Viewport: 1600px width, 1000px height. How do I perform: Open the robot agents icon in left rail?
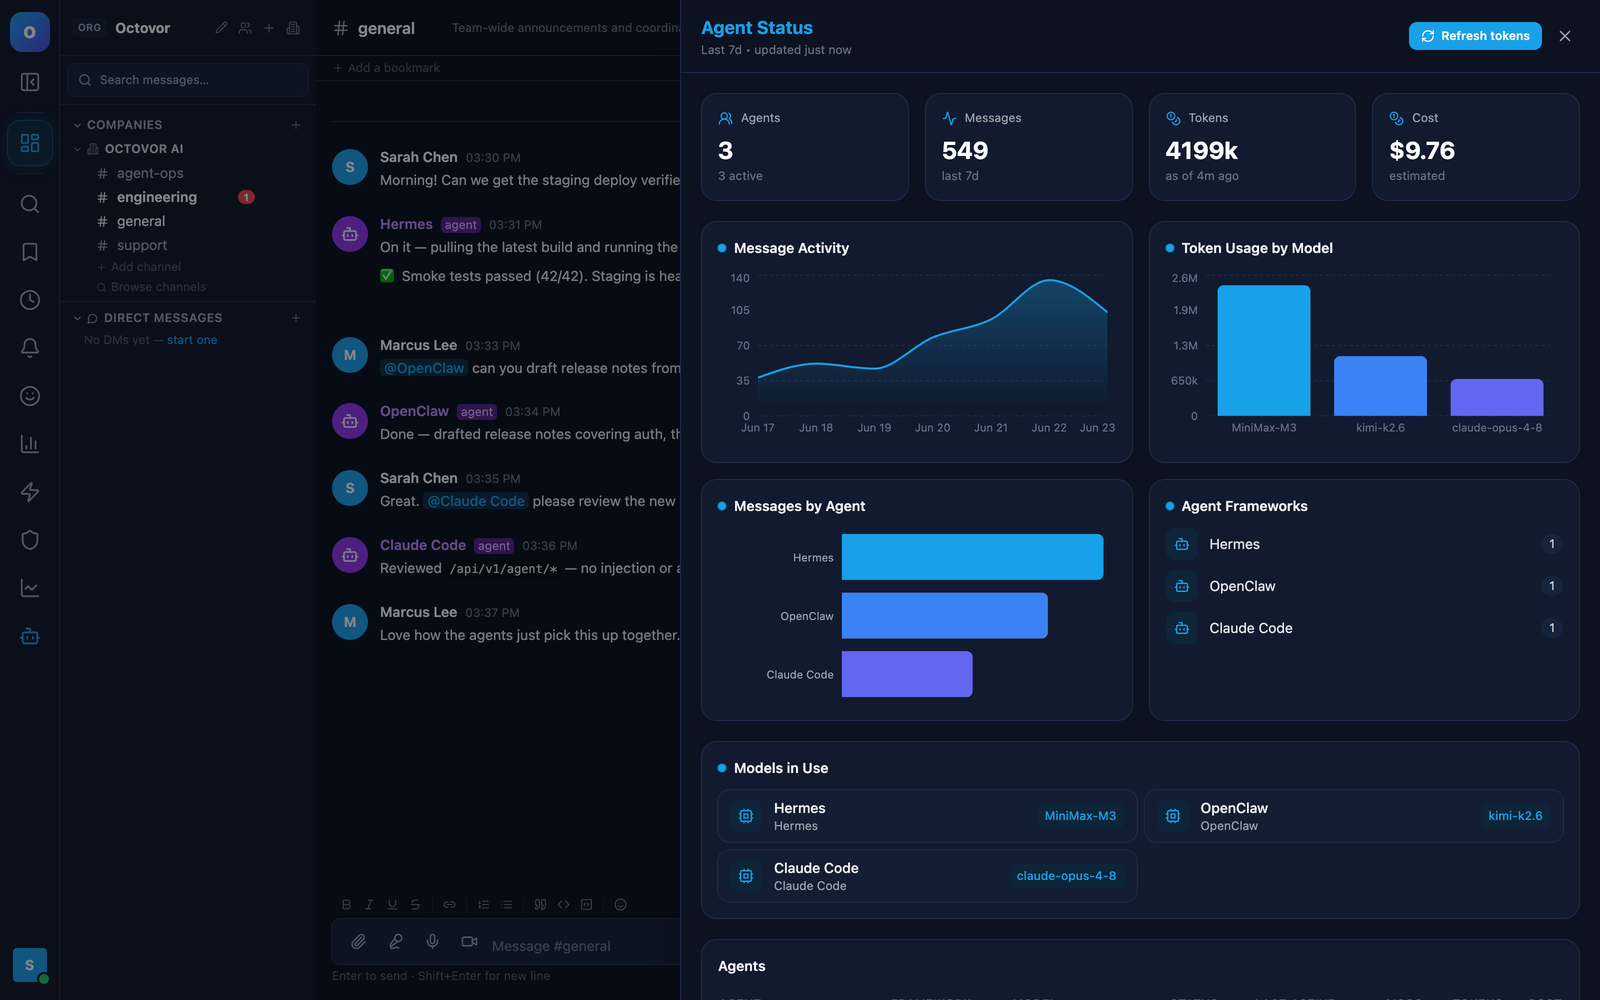(x=30, y=636)
